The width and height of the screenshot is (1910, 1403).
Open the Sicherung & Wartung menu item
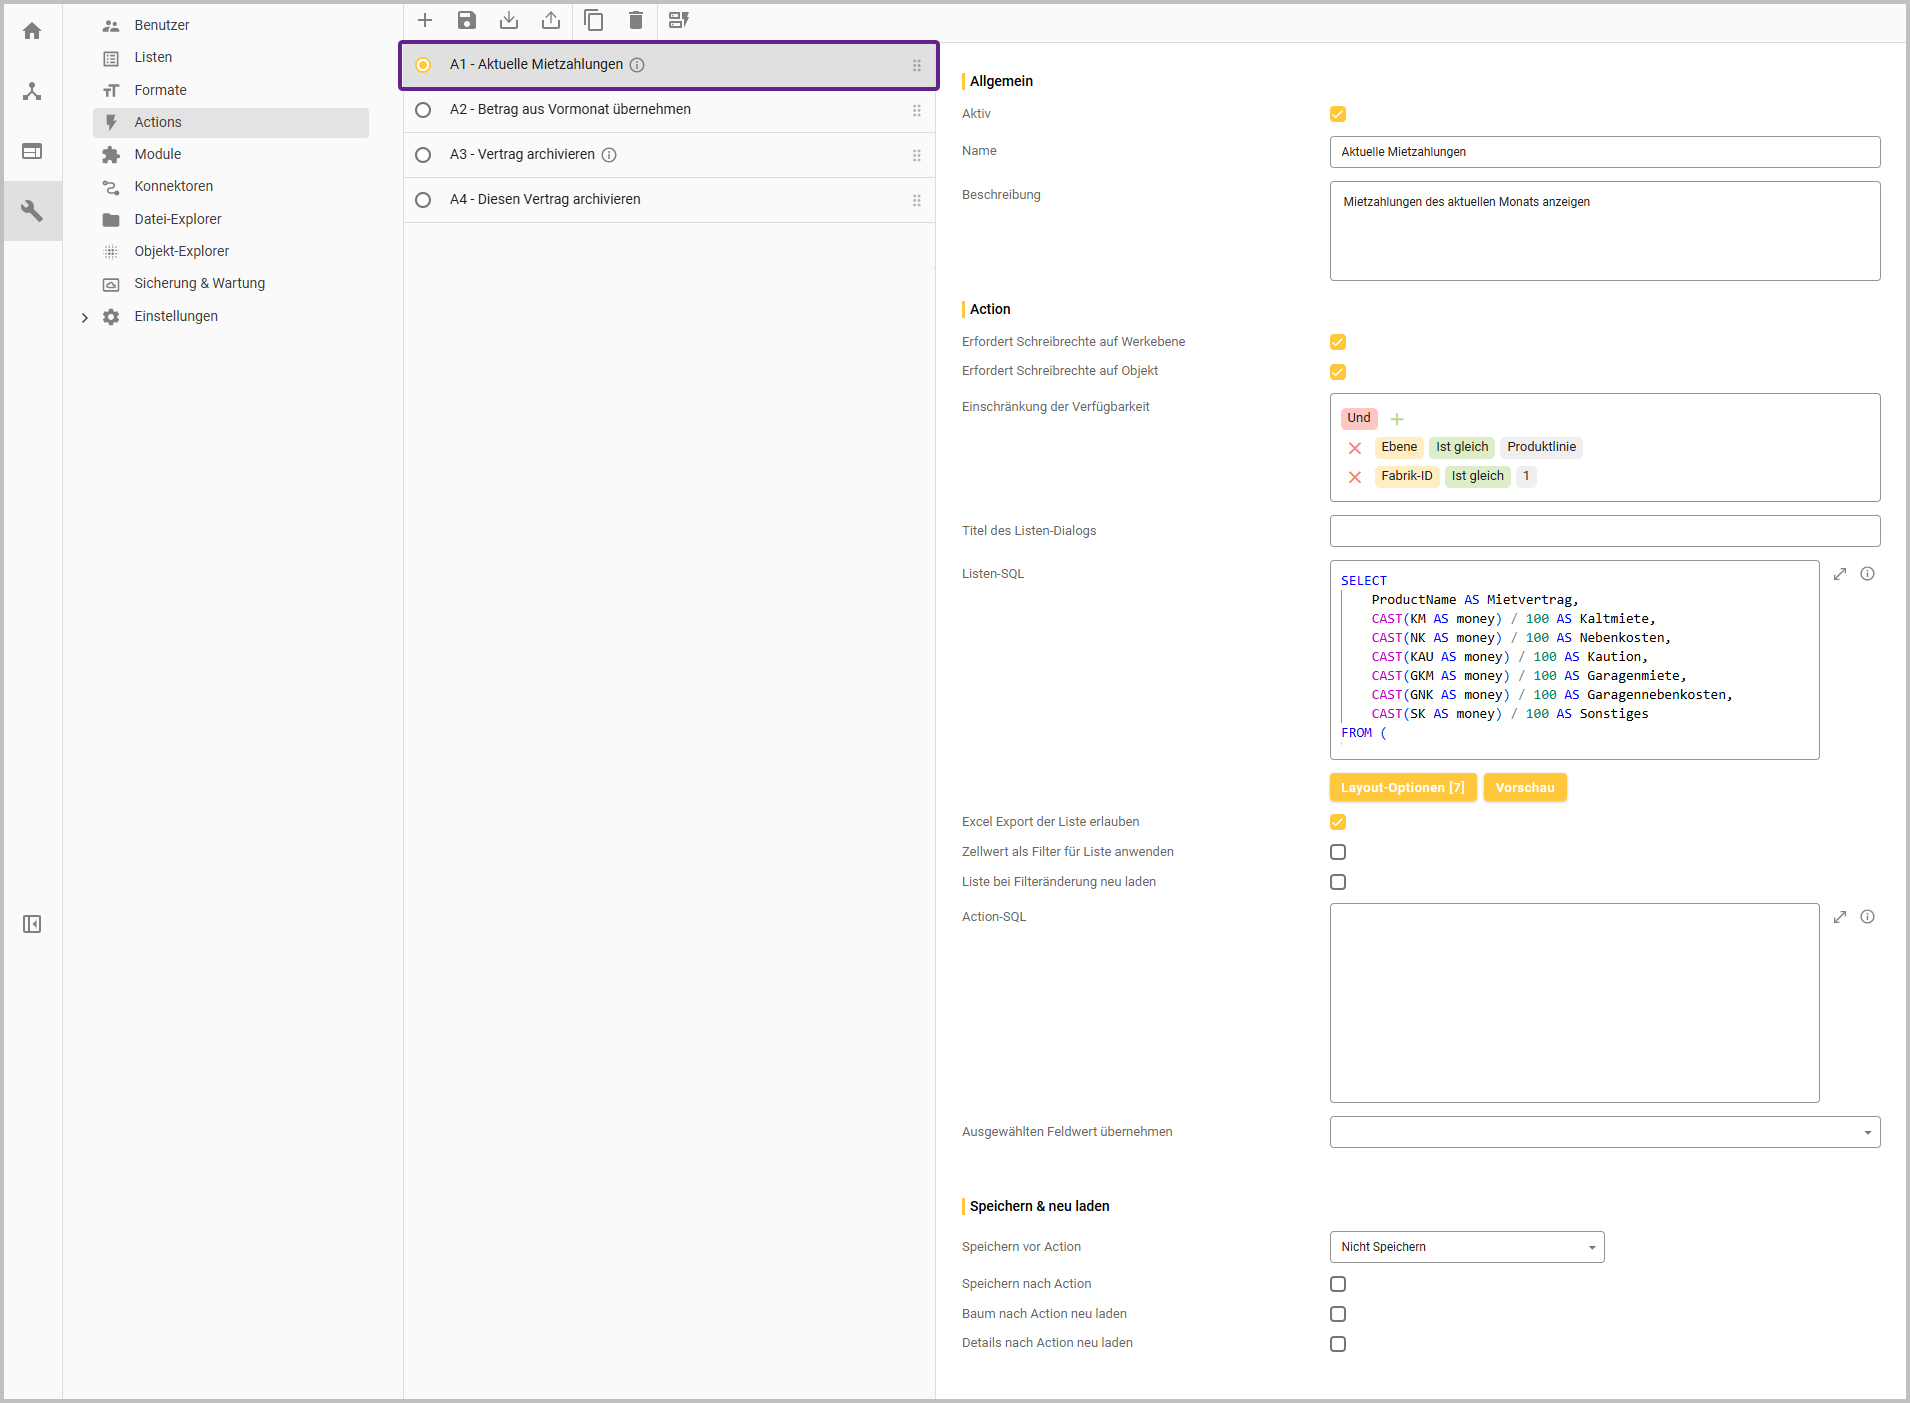200,283
